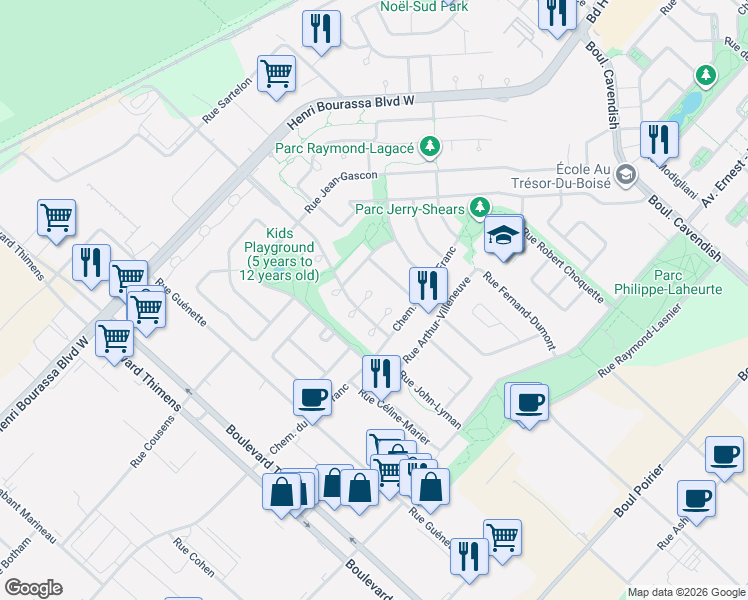This screenshot has width=748, height=600.
Task: Click the Map data ©2026 Google attribution
Action: click(686, 593)
